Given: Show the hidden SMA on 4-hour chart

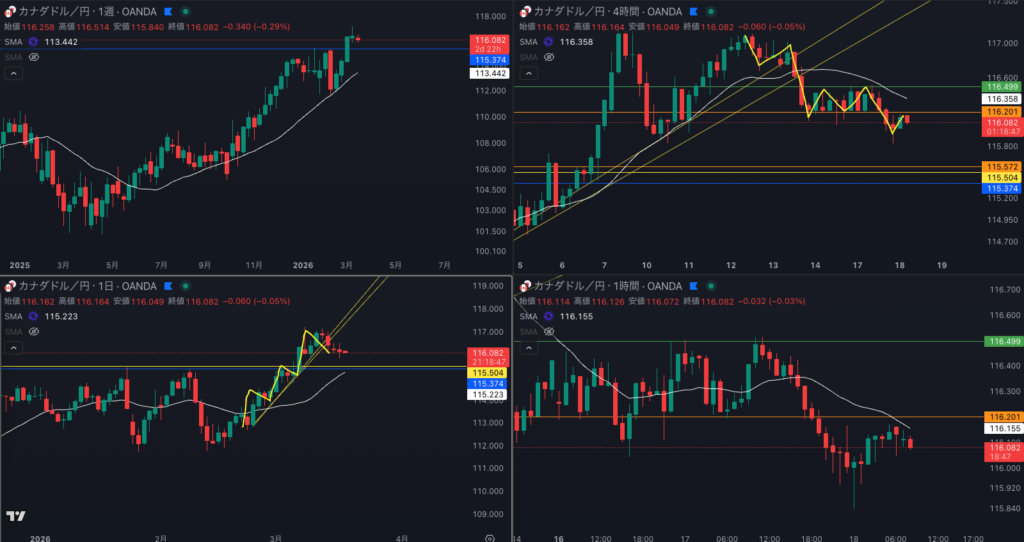Looking at the screenshot, I should click(x=546, y=57).
